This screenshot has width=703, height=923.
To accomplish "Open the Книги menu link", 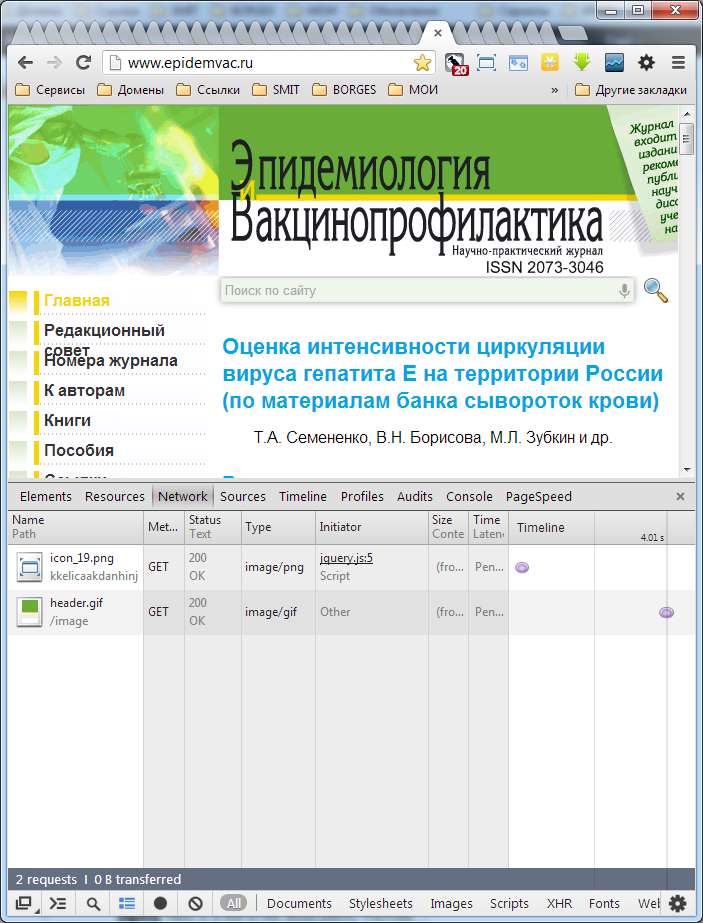I will [67, 420].
